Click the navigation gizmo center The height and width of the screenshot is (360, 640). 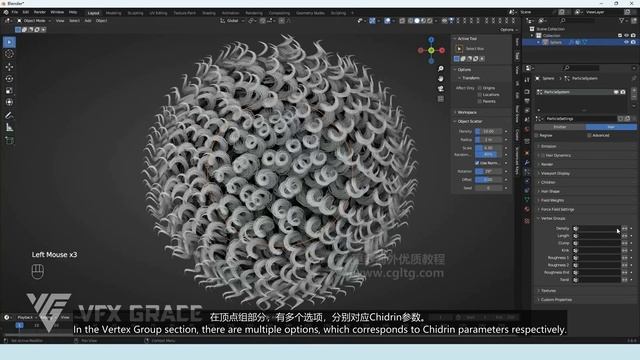click(x=431, y=50)
